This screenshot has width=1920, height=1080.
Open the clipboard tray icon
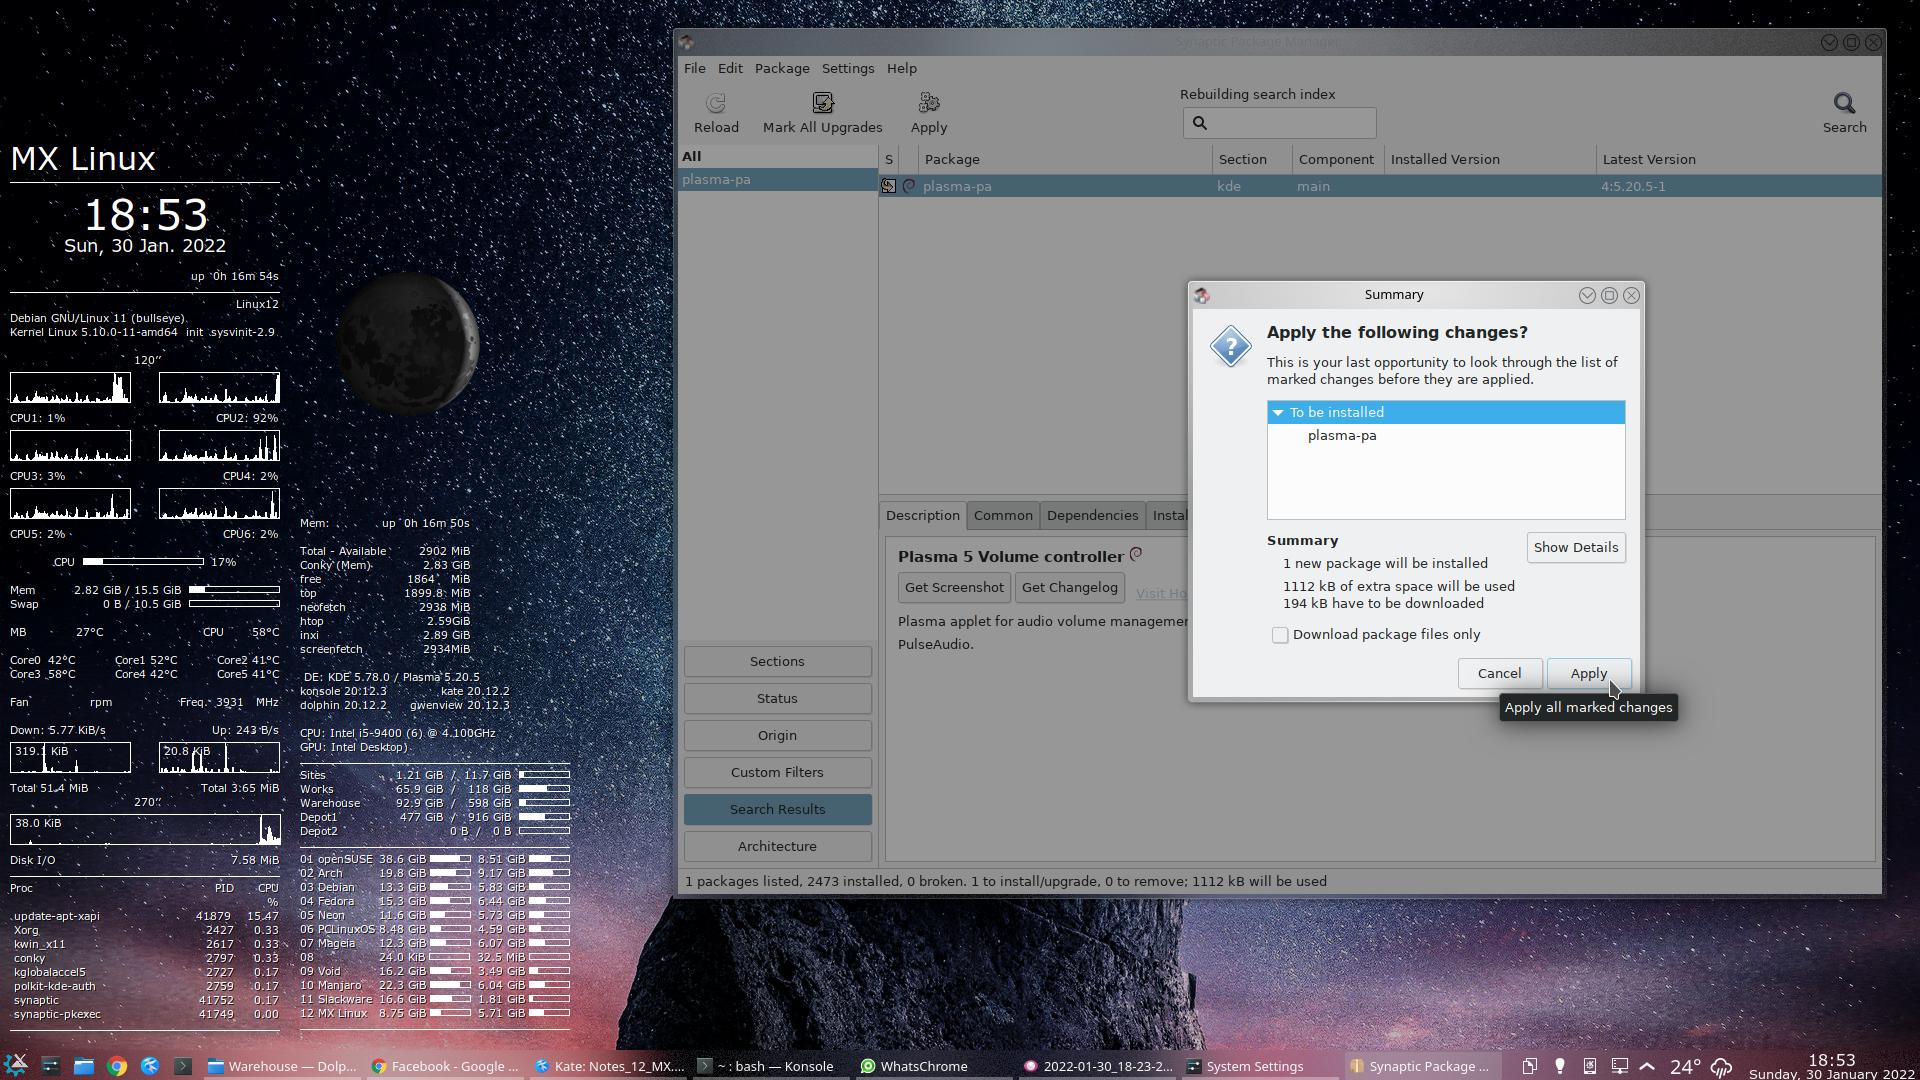[x=1529, y=1066]
